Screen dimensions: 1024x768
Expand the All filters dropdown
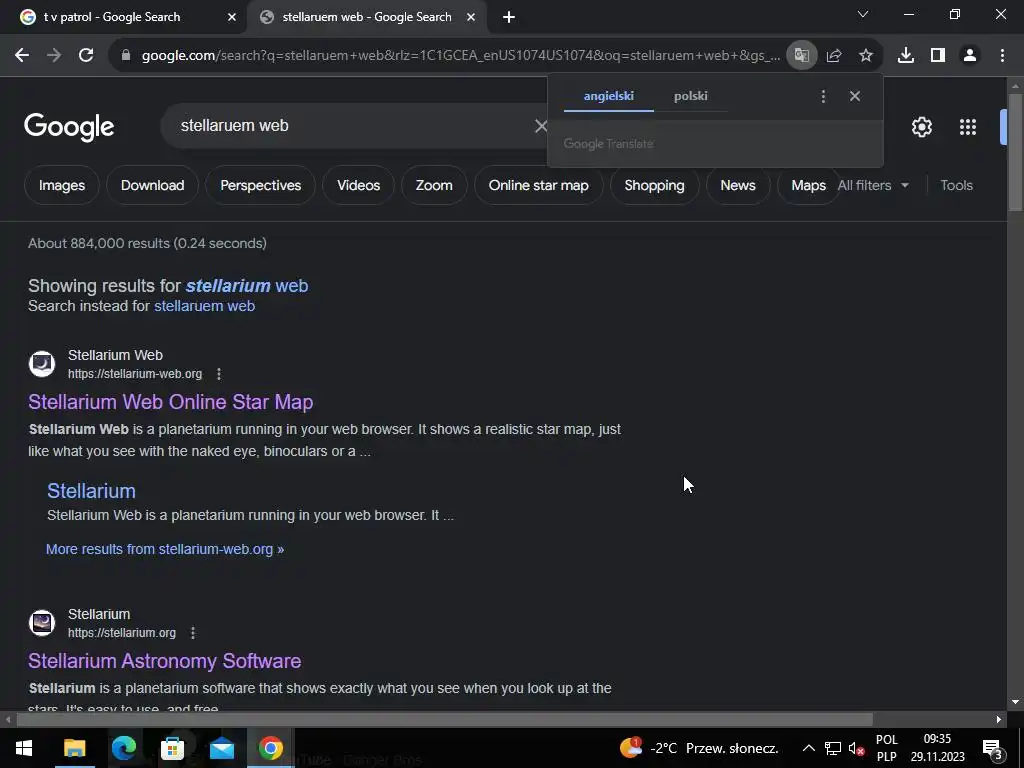coord(873,185)
